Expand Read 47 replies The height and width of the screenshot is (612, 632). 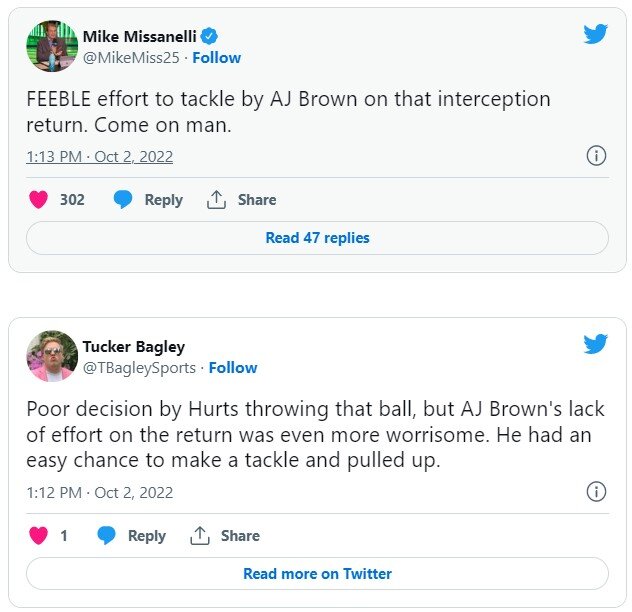(x=317, y=238)
